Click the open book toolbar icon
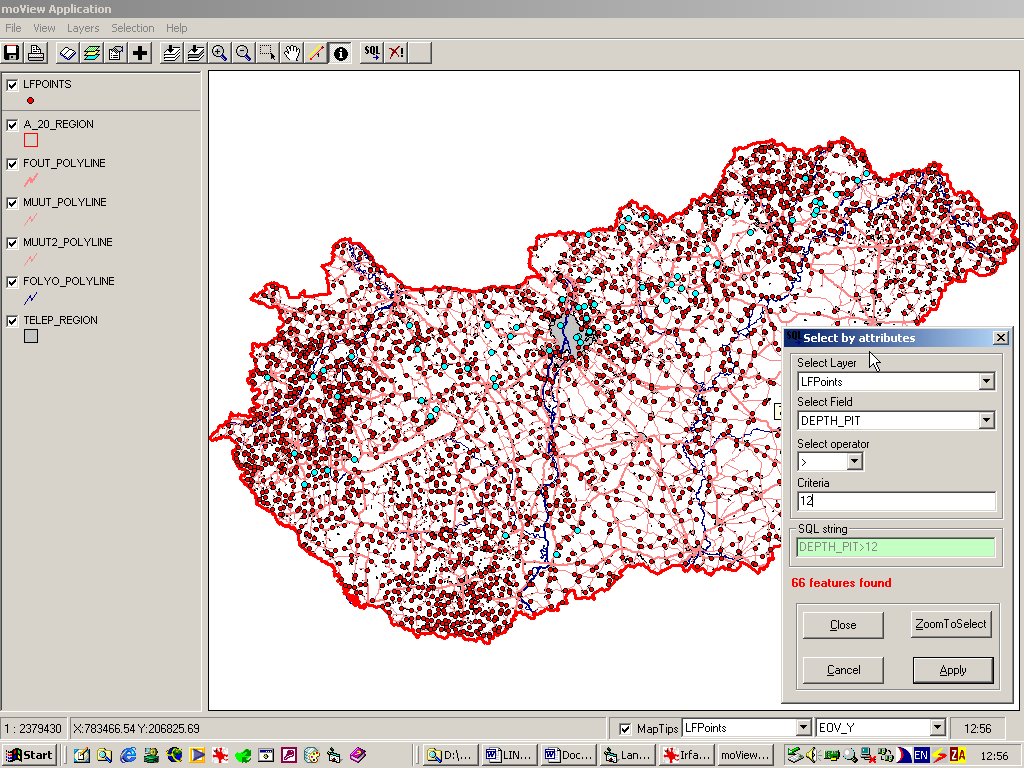Image resolution: width=1024 pixels, height=768 pixels. [68, 53]
